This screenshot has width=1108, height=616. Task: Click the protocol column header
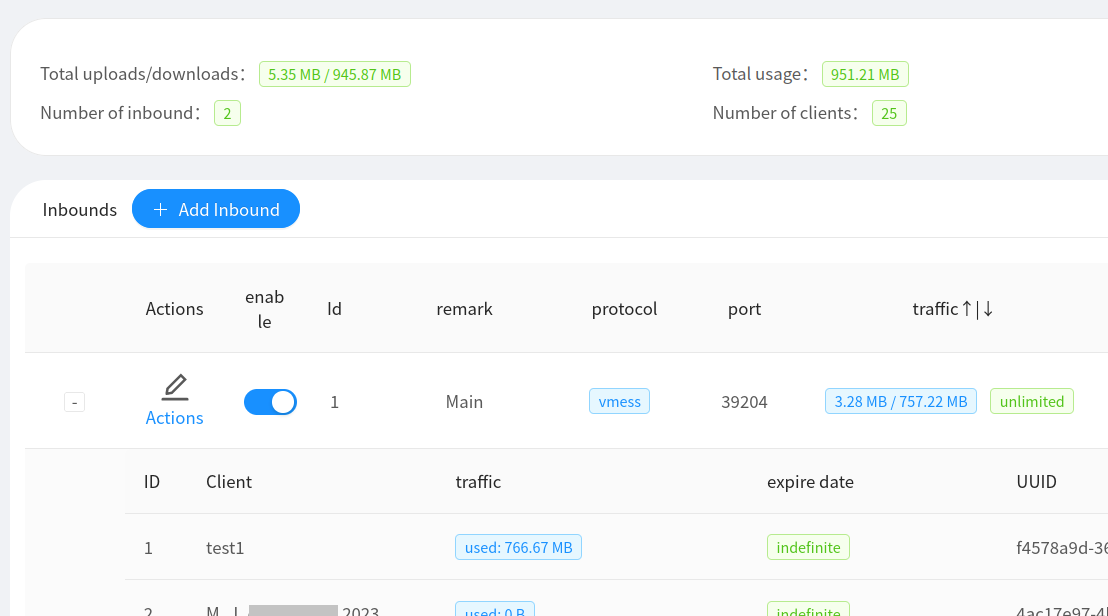(624, 309)
